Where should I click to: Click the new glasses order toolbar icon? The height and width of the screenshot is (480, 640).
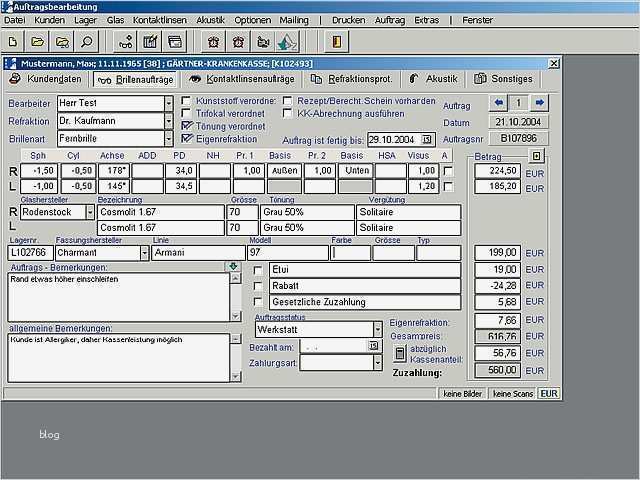125,42
